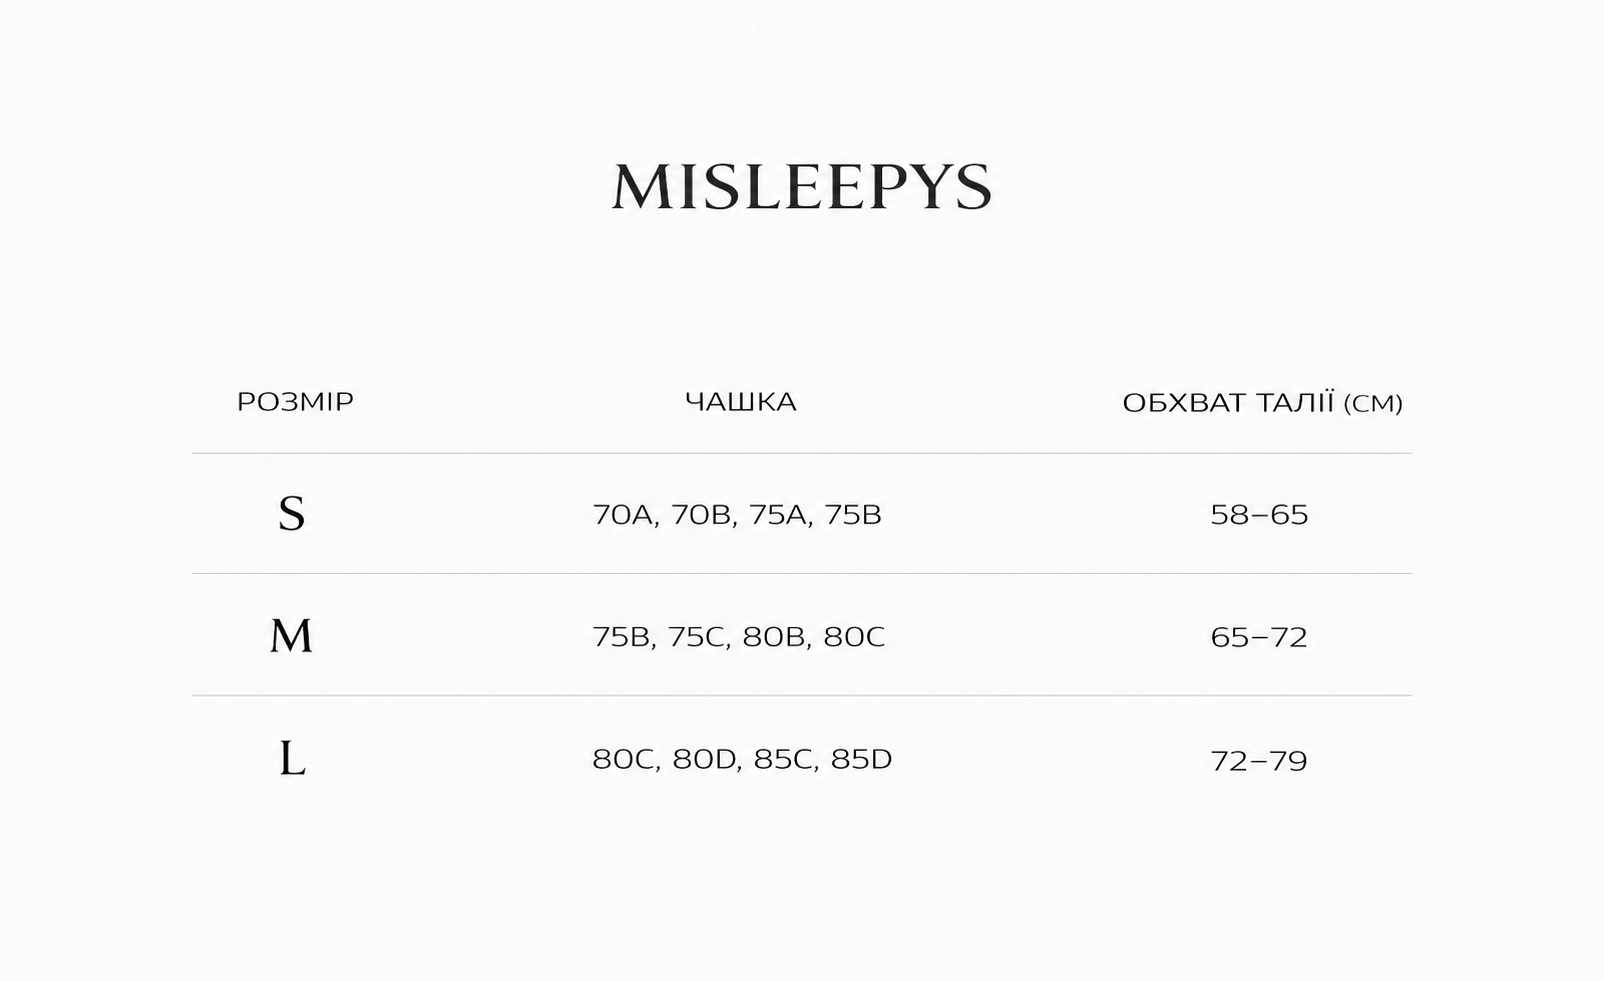Select size L in the table
This screenshot has height=981, width=1604.
coord(292,759)
